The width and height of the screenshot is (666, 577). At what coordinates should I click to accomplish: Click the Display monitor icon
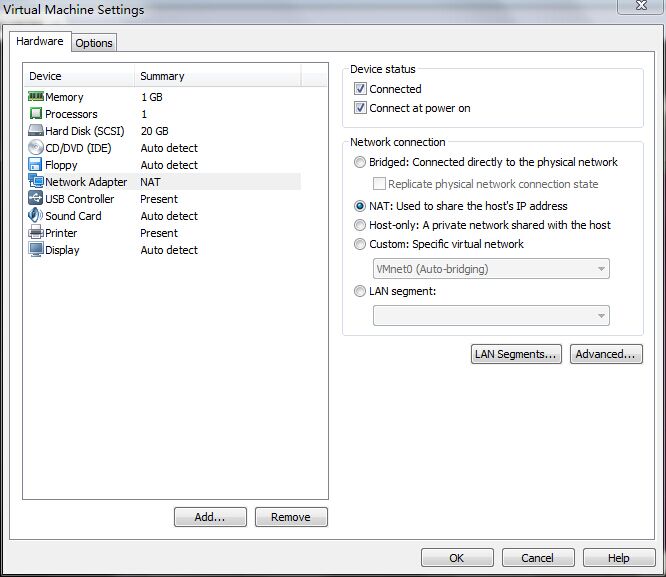(36, 249)
